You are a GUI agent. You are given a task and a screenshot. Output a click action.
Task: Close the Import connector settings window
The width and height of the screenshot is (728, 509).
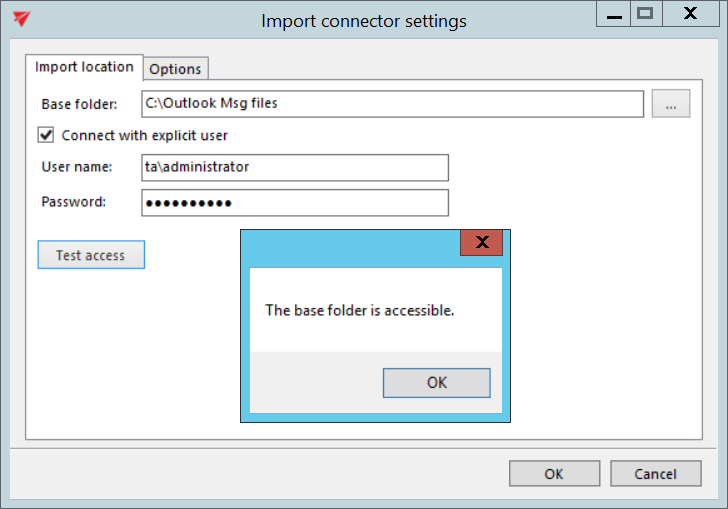tap(690, 14)
